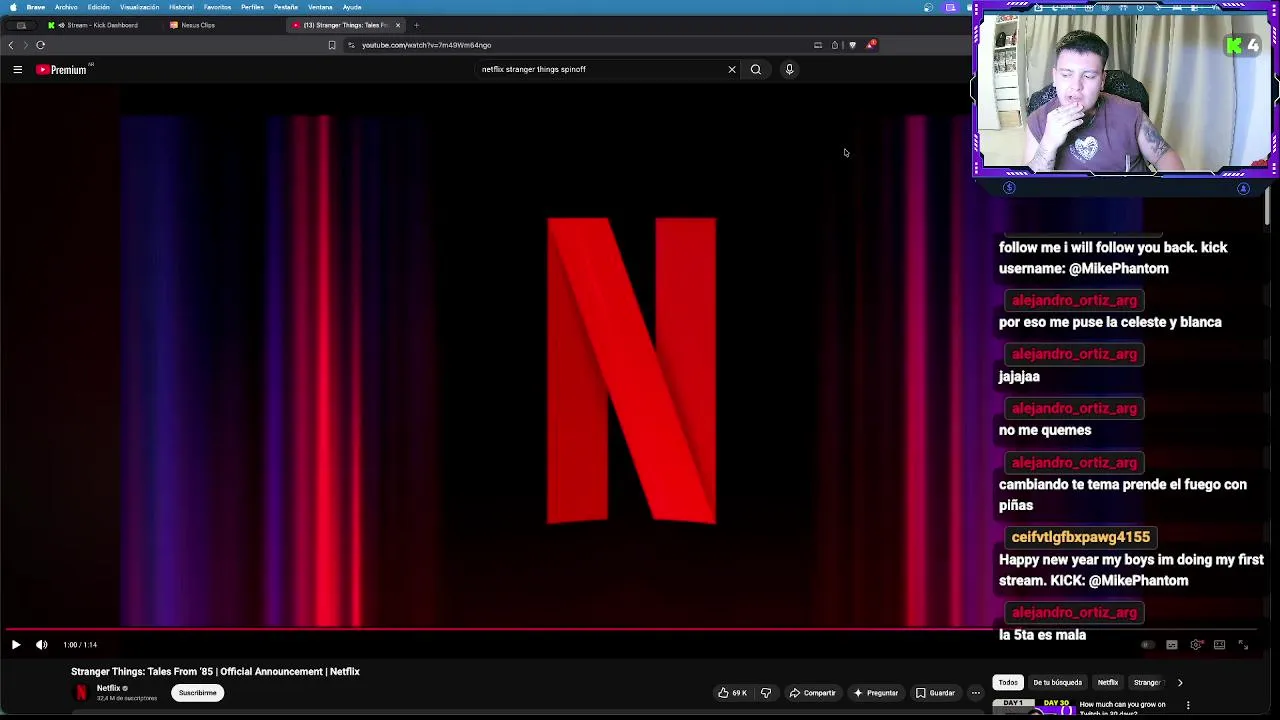Open the Archivo menu

click(x=66, y=7)
